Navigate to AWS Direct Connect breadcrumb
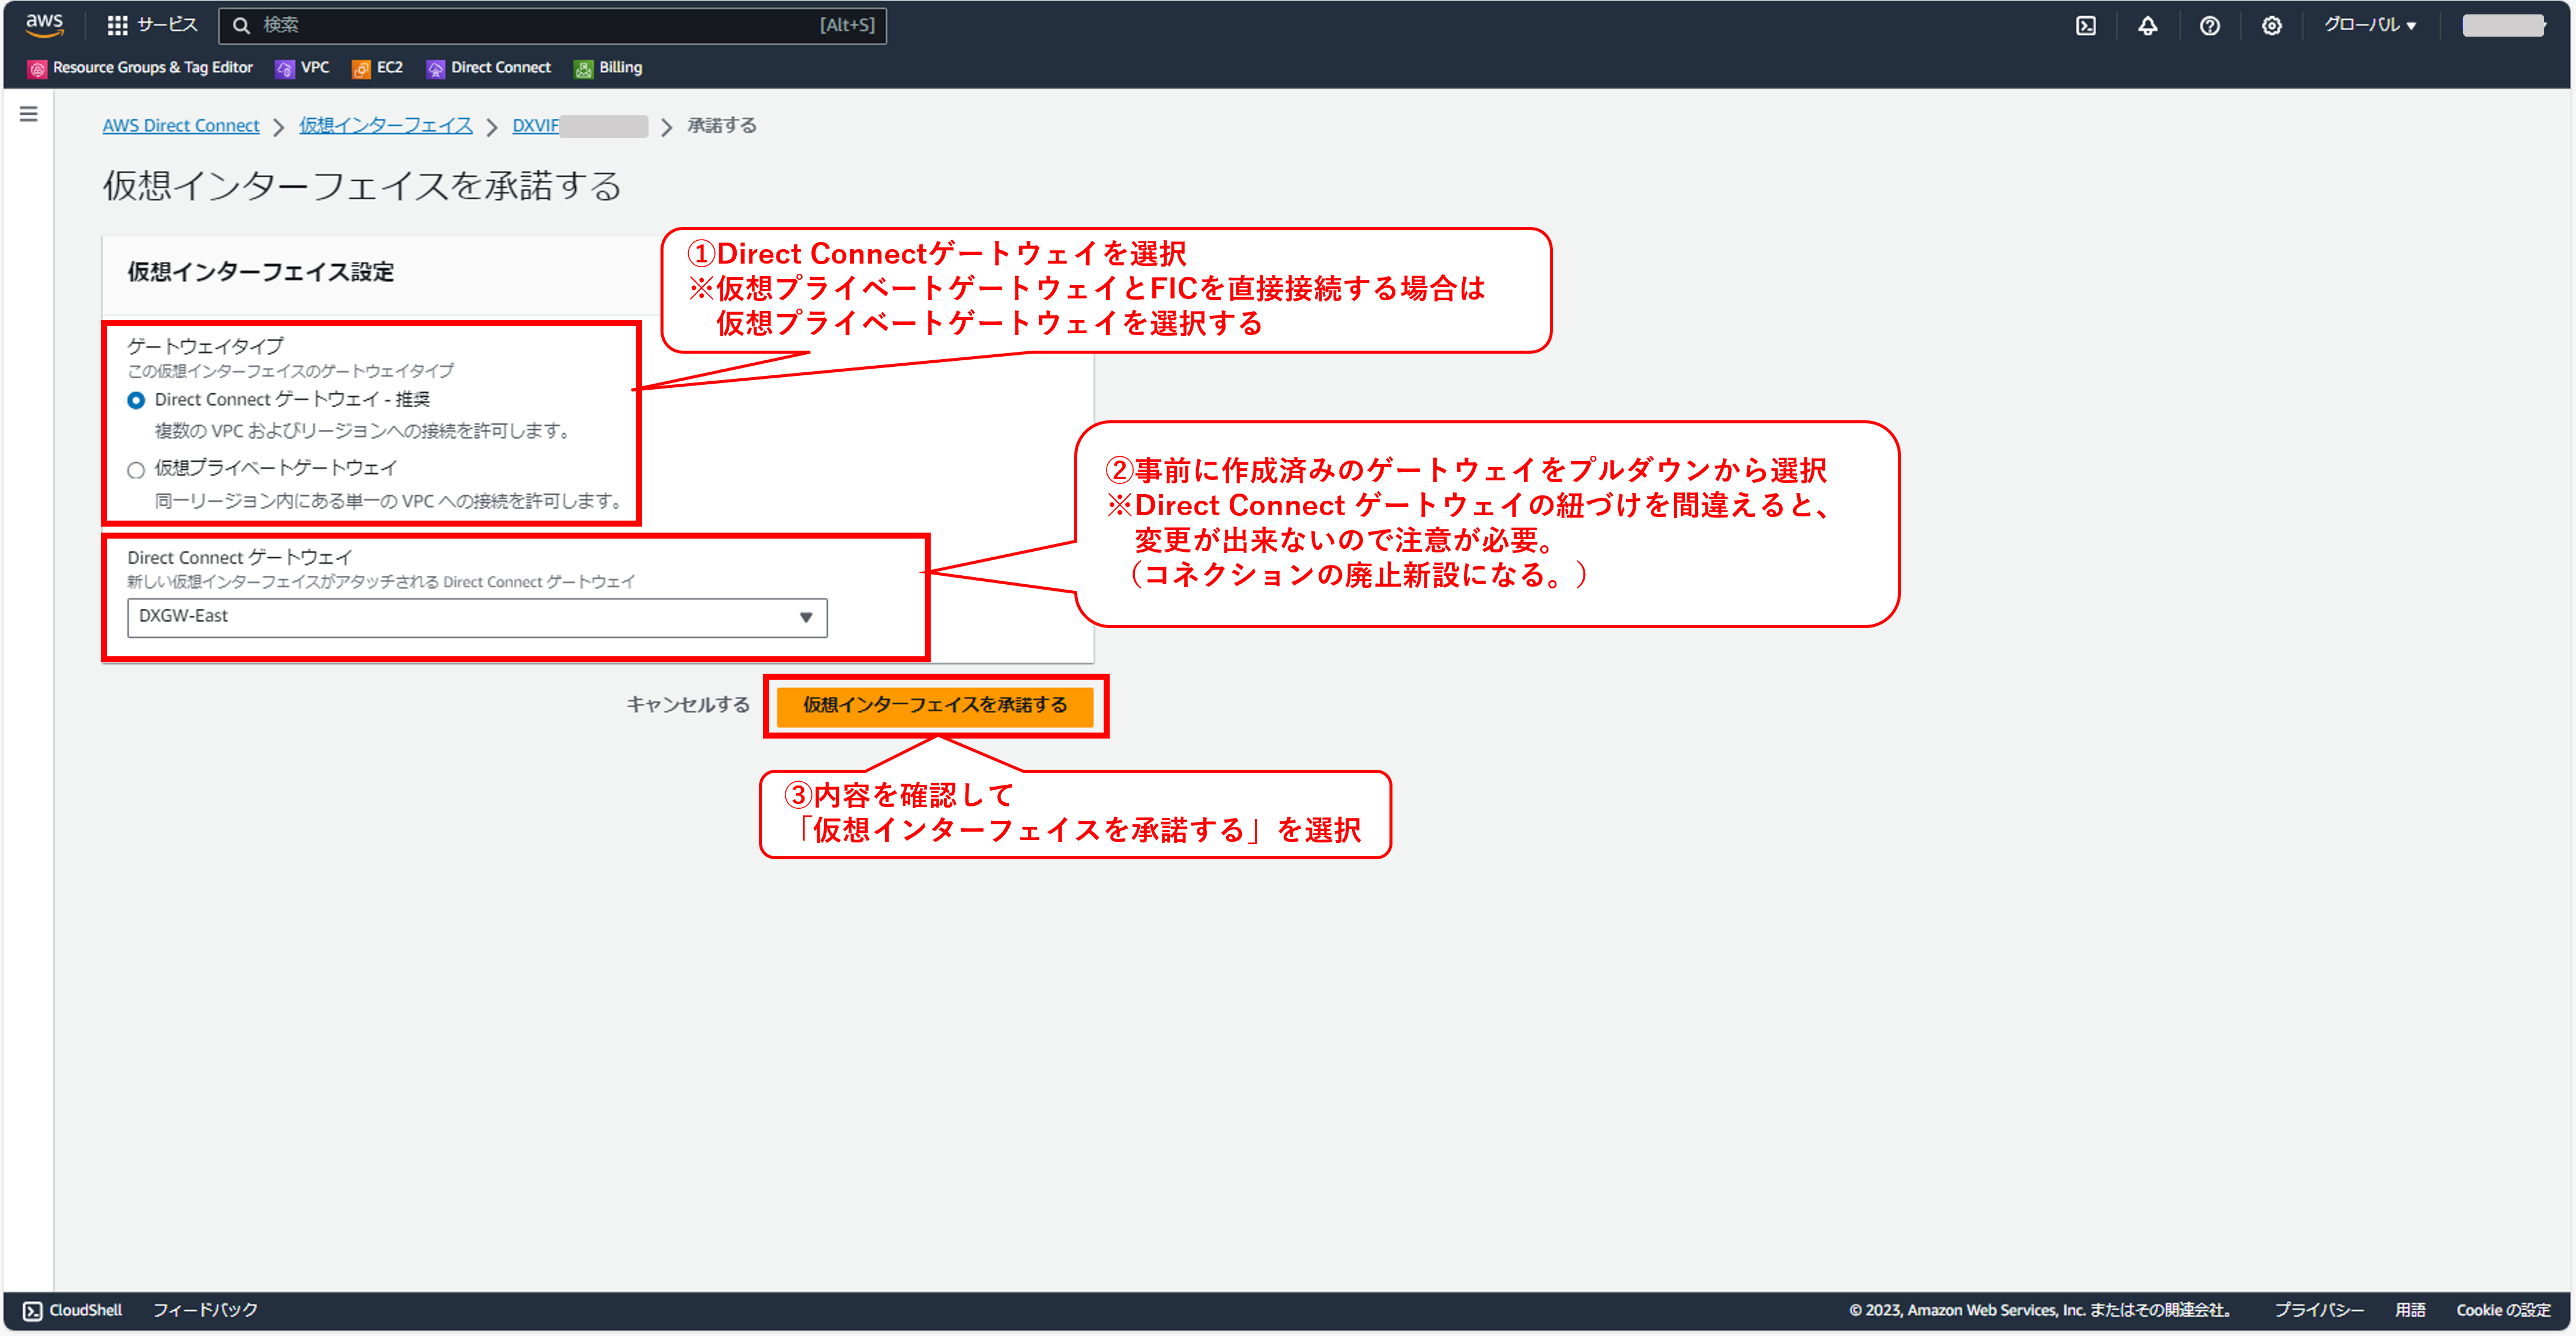Image resolution: width=2576 pixels, height=1336 pixels. [180, 125]
